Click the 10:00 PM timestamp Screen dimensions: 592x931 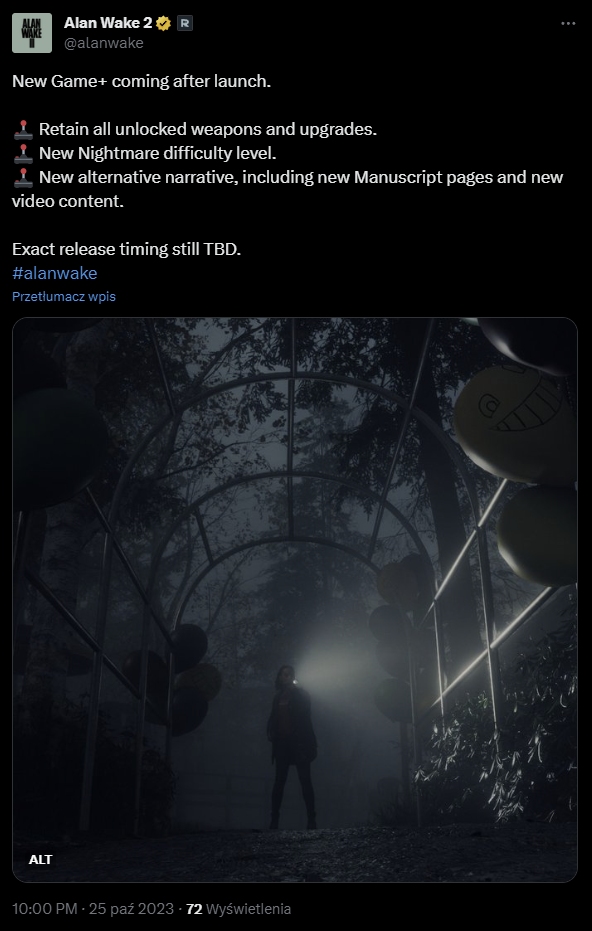pyautogui.click(x=45, y=908)
